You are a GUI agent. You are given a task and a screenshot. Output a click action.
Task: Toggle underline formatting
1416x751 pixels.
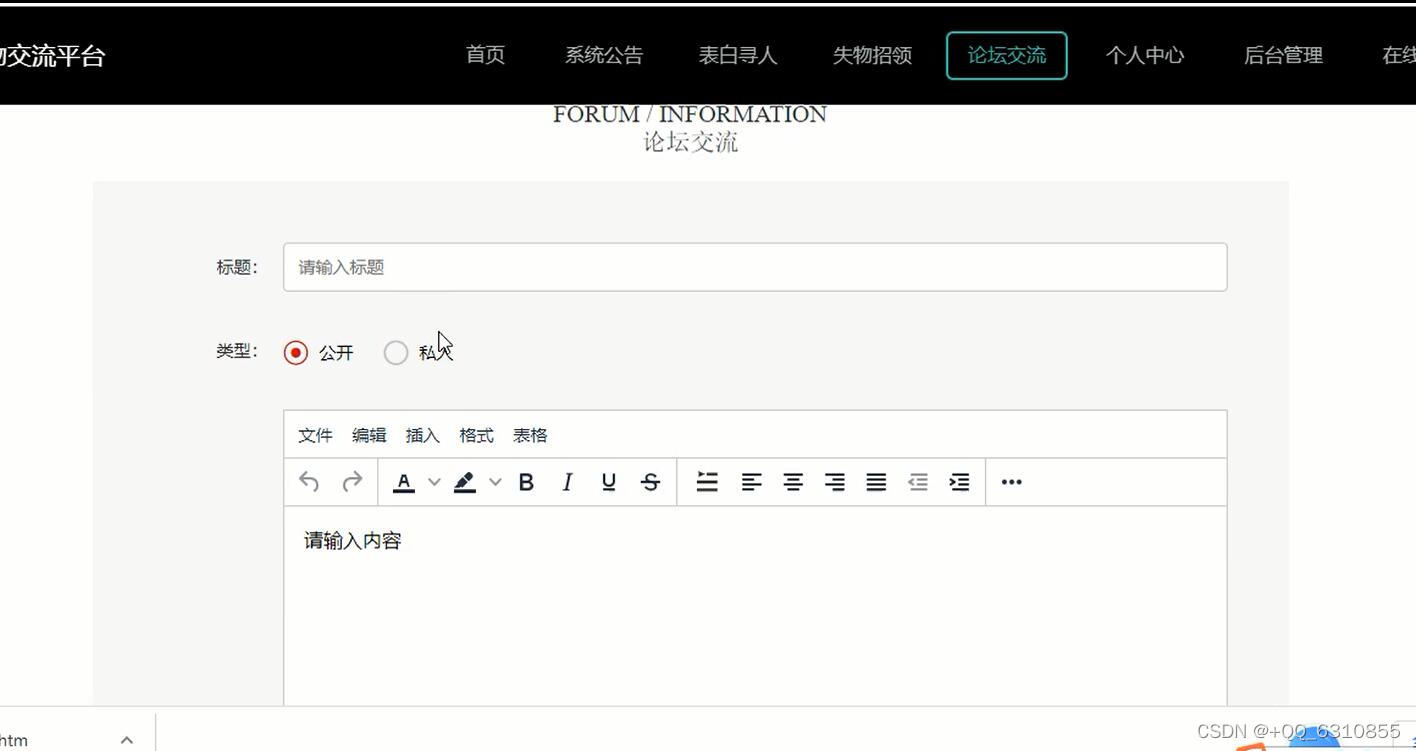[x=608, y=482]
